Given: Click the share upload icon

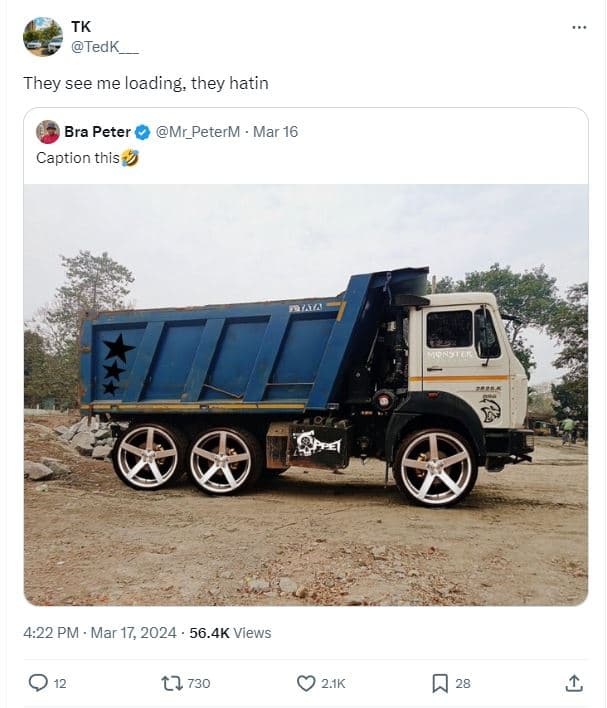Looking at the screenshot, I should tap(574, 682).
